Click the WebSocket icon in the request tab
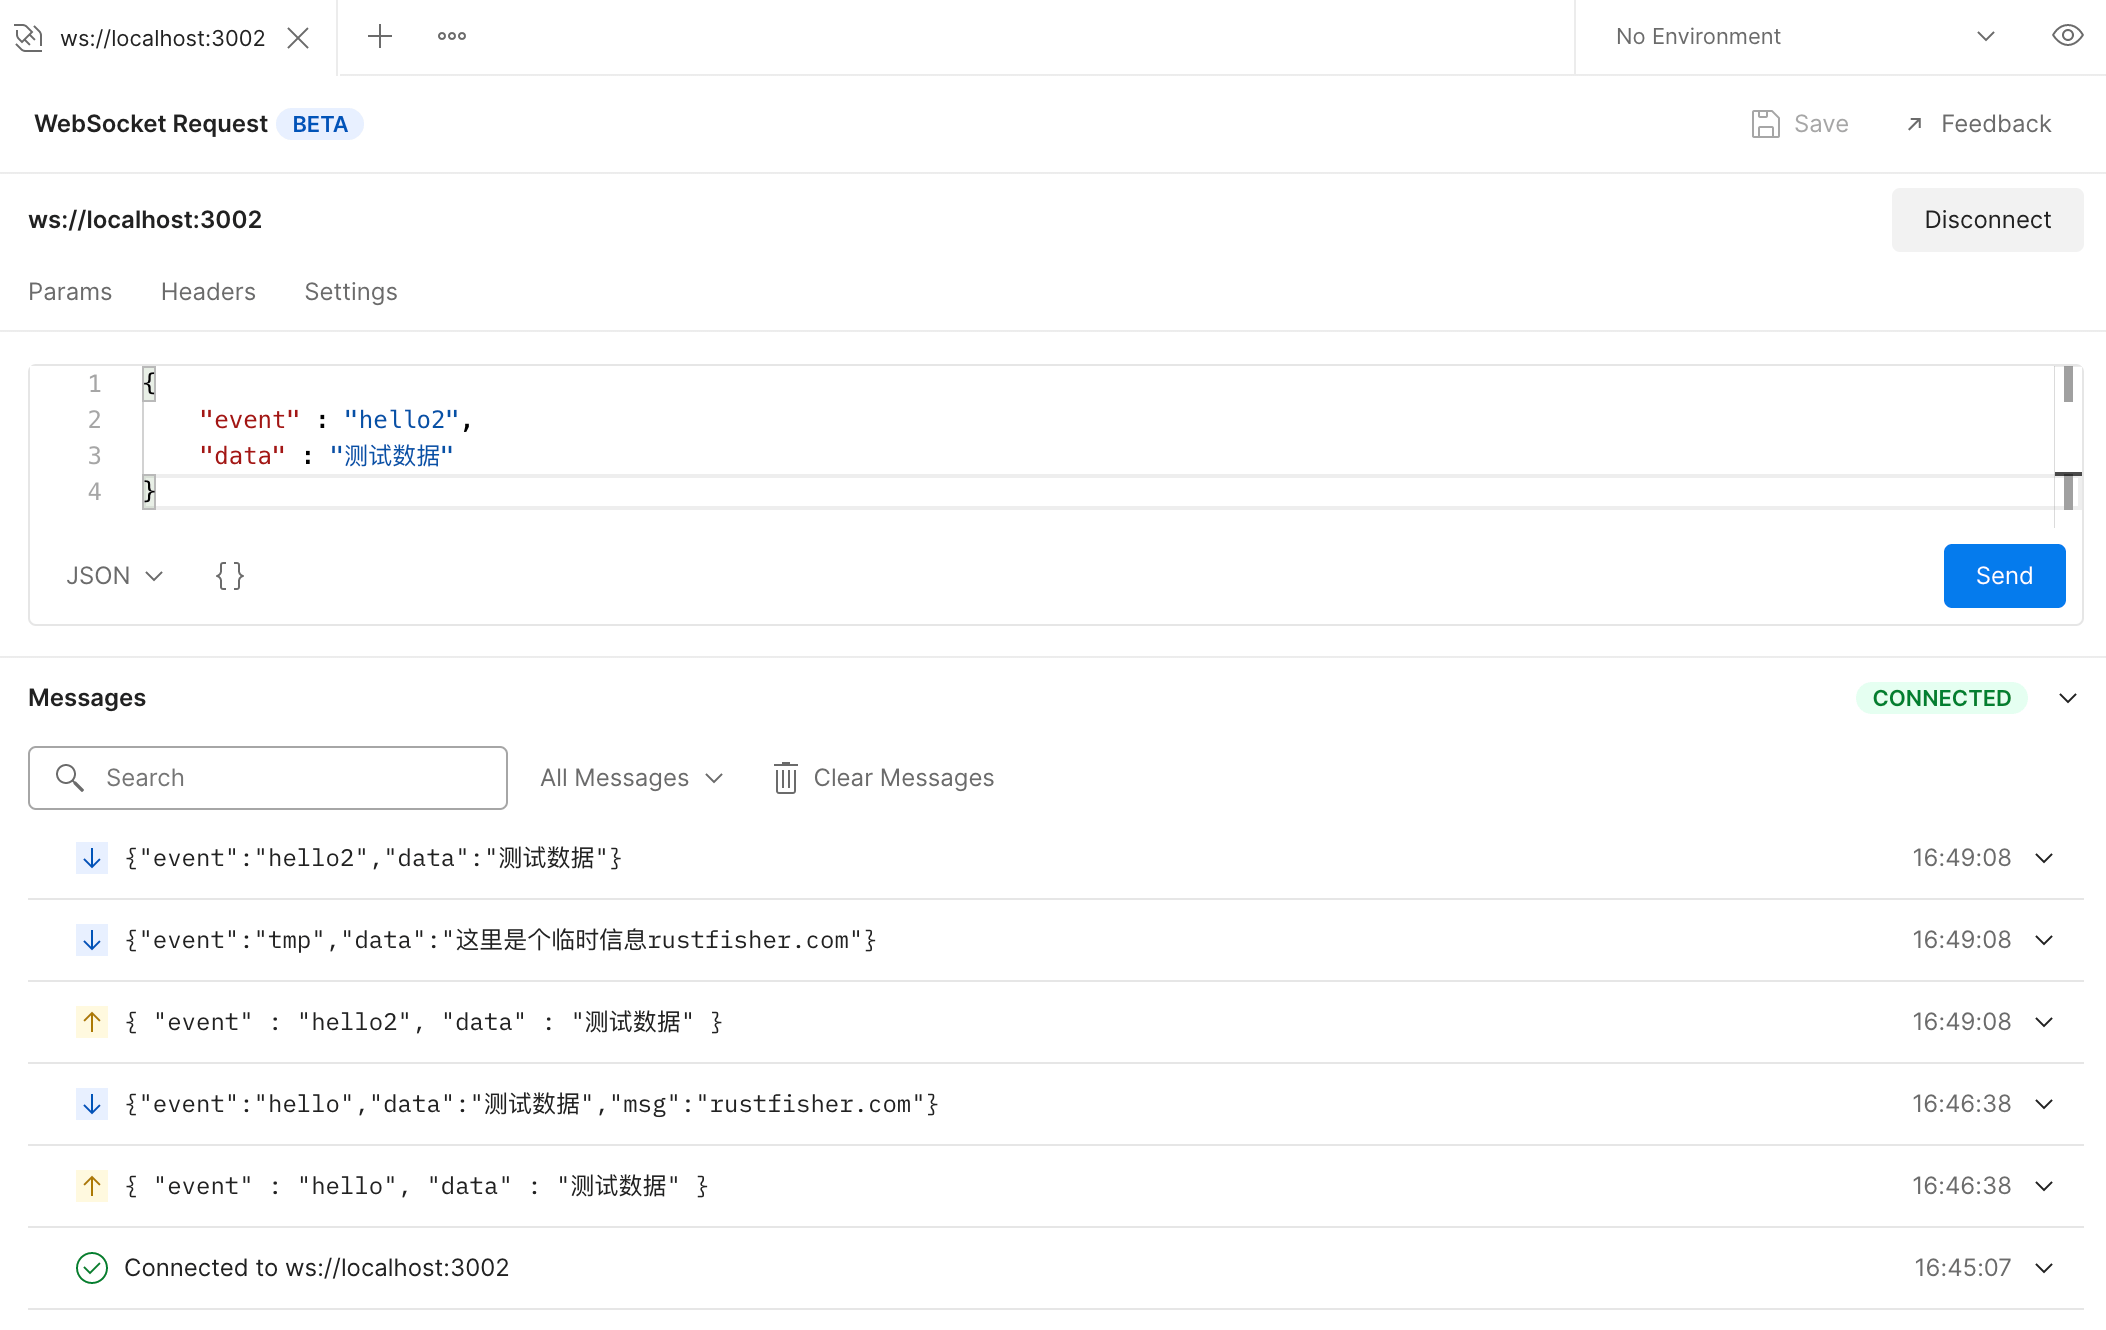The height and width of the screenshot is (1330, 2106). (x=29, y=38)
